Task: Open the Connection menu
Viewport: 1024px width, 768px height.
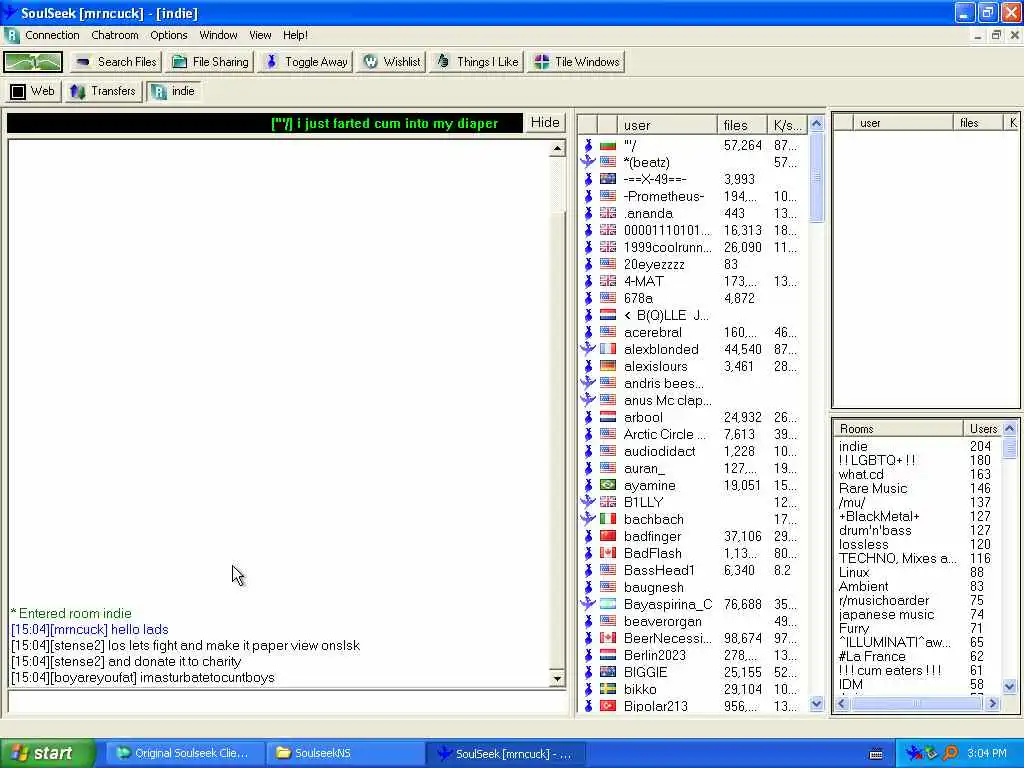Action: pyautogui.click(x=52, y=35)
